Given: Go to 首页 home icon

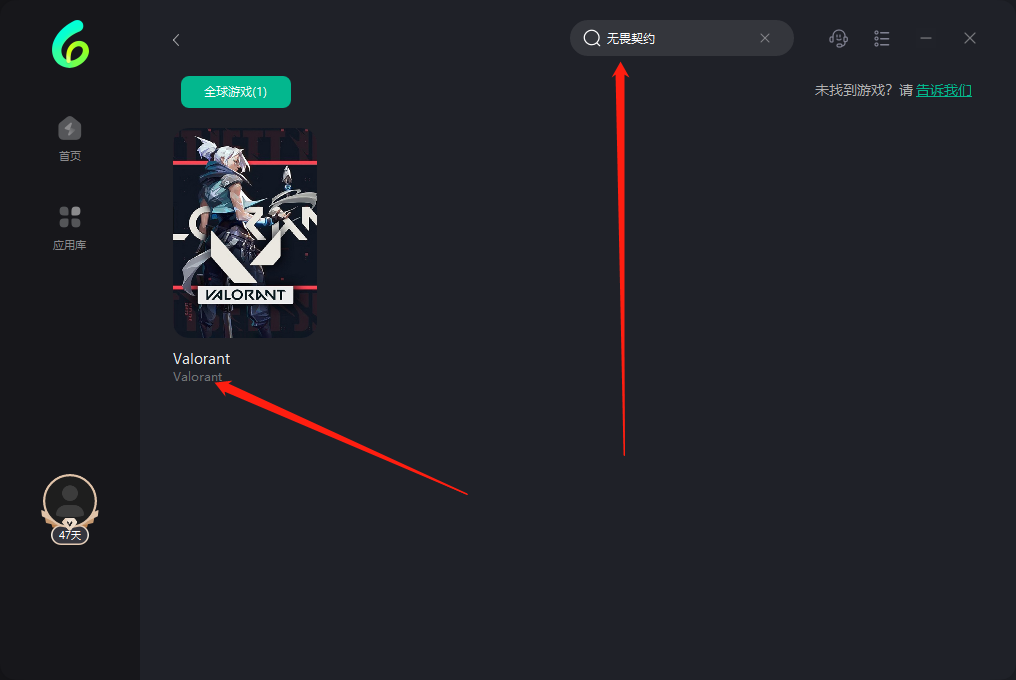Looking at the screenshot, I should [70, 128].
